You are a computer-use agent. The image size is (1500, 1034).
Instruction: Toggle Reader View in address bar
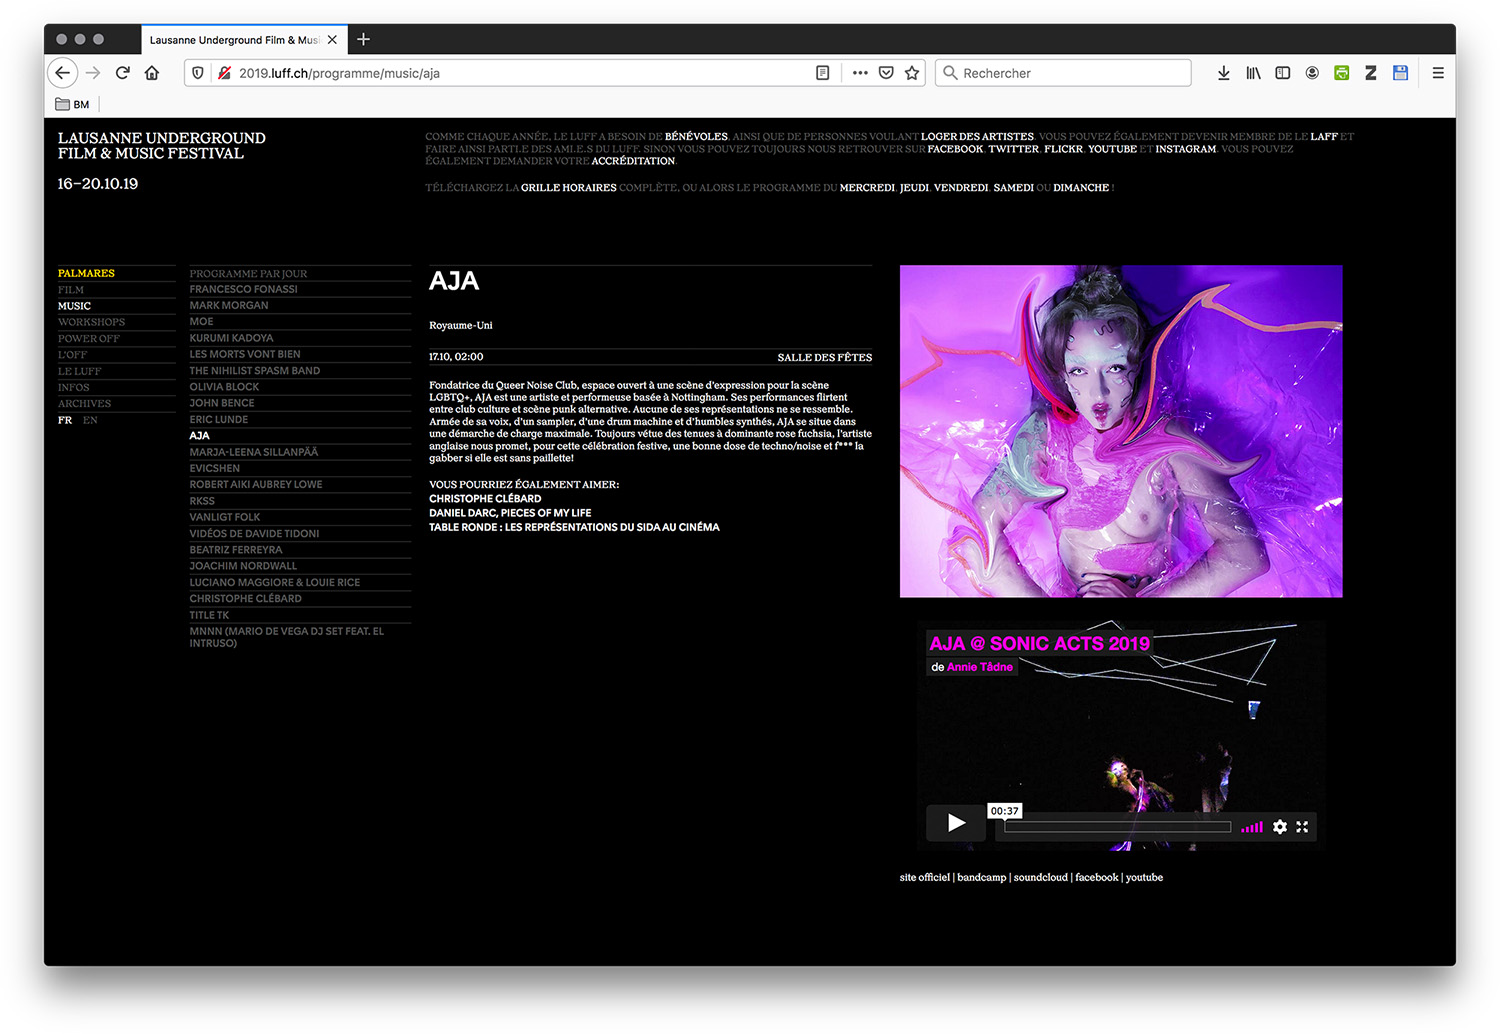click(x=822, y=73)
